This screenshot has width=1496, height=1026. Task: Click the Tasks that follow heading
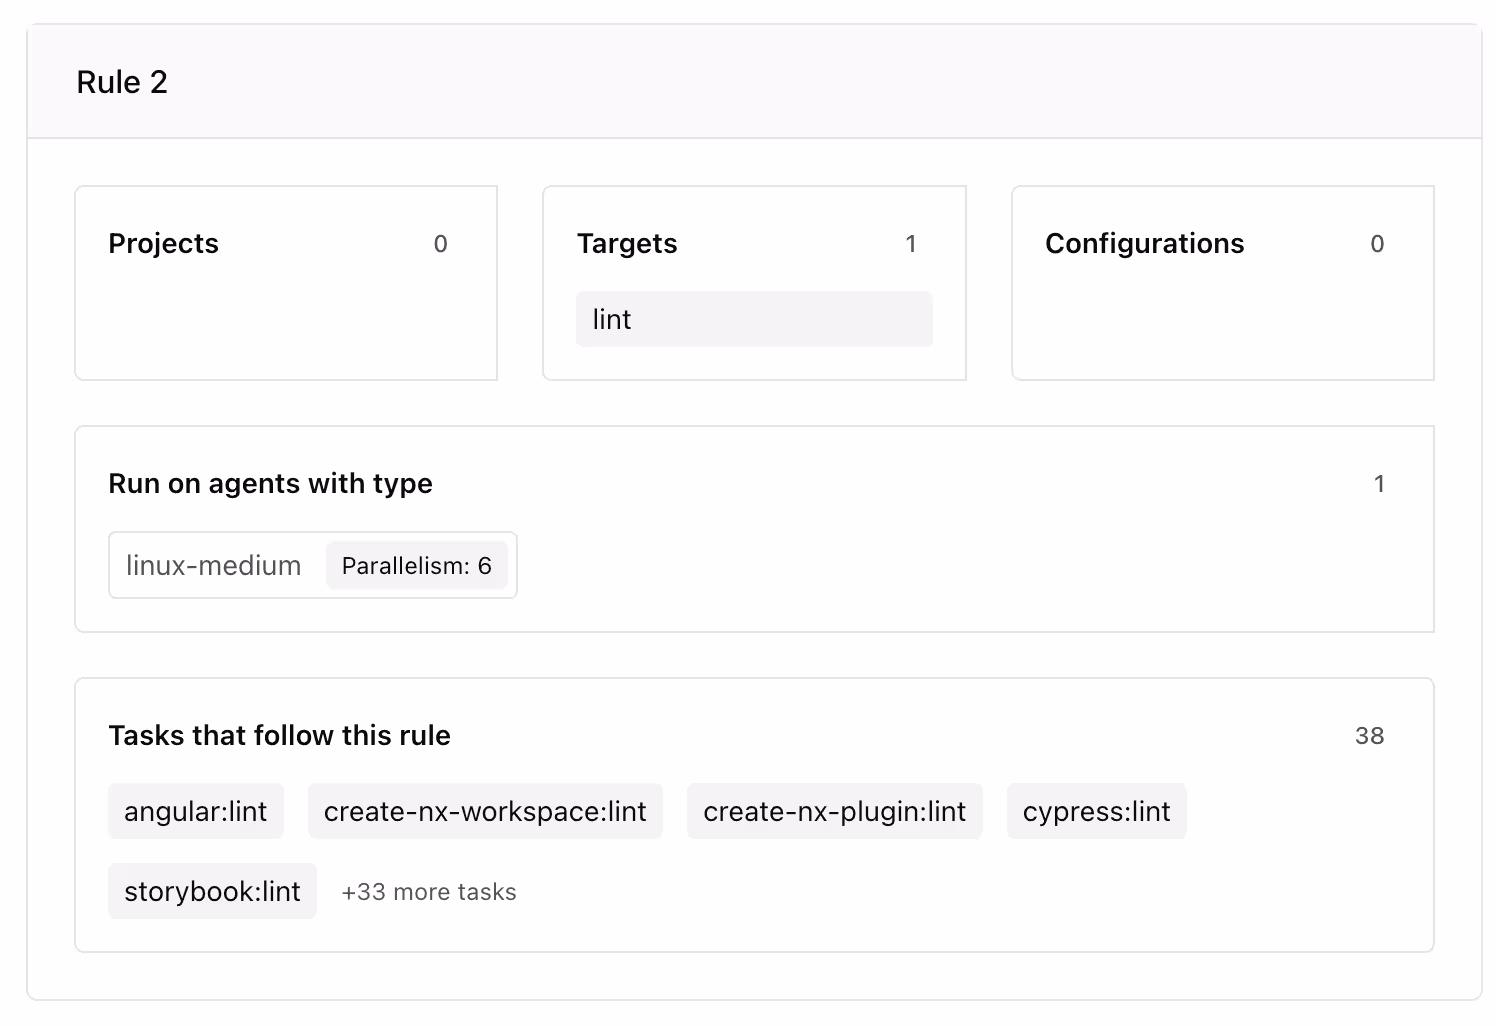pos(280,736)
